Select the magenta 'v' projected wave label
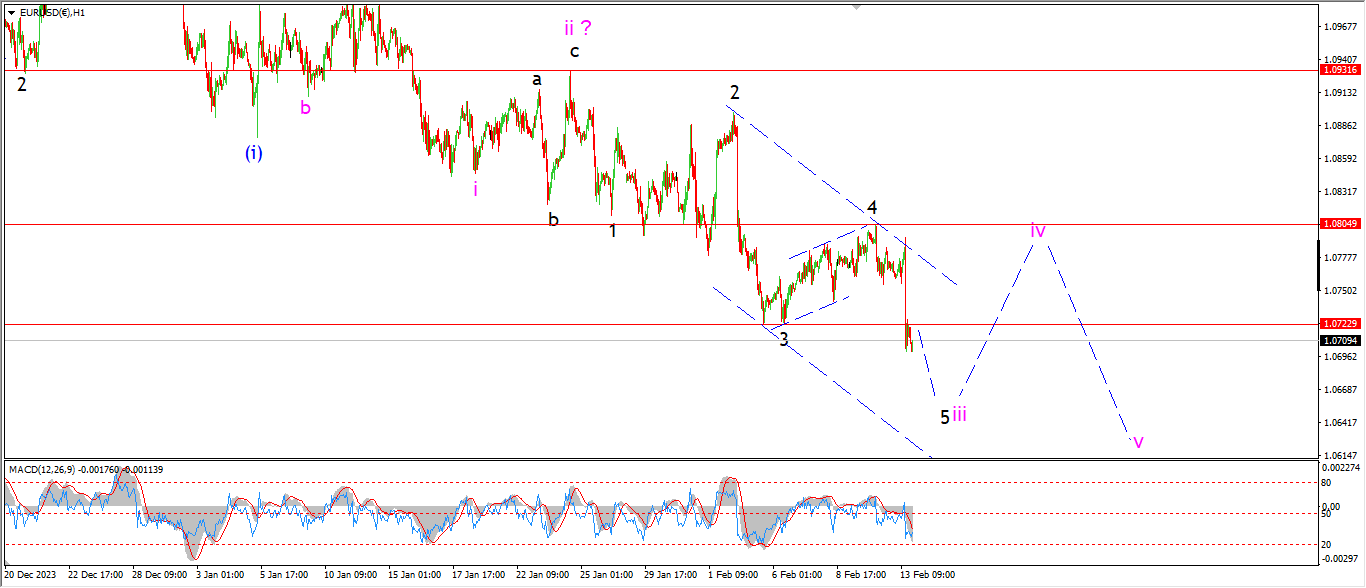 [x=1138, y=441]
